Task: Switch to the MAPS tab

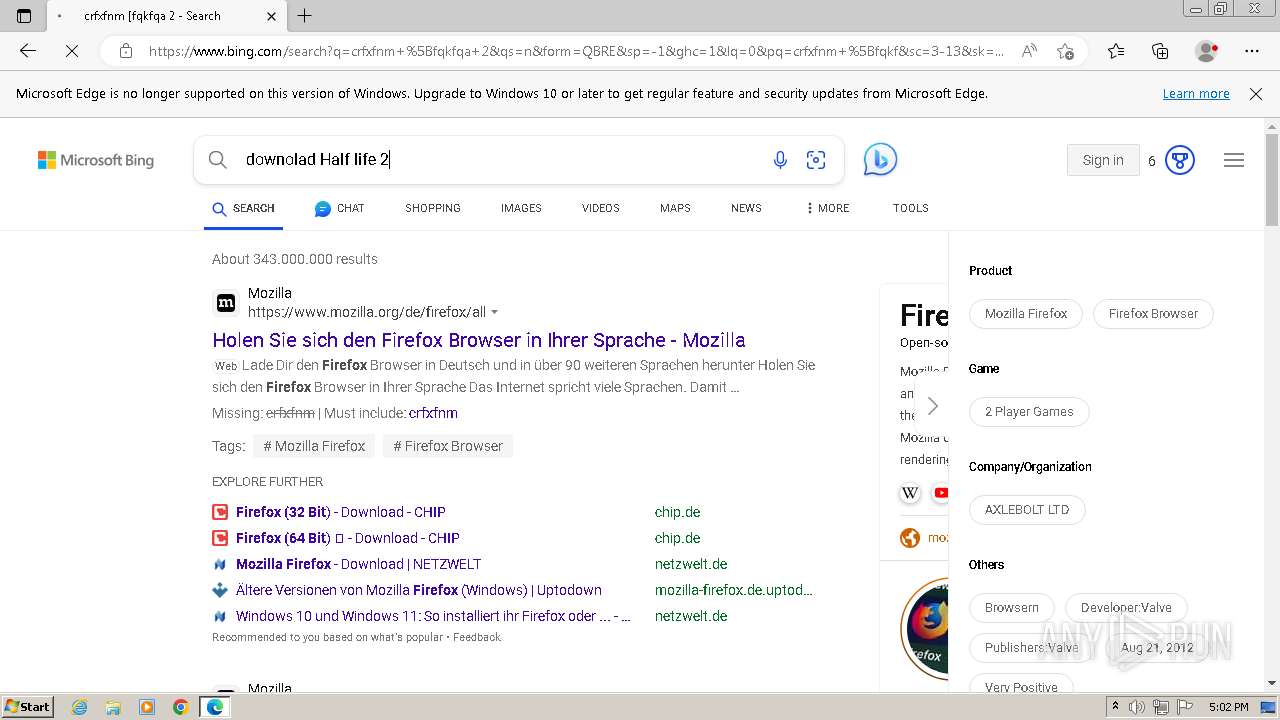Action: pos(675,208)
